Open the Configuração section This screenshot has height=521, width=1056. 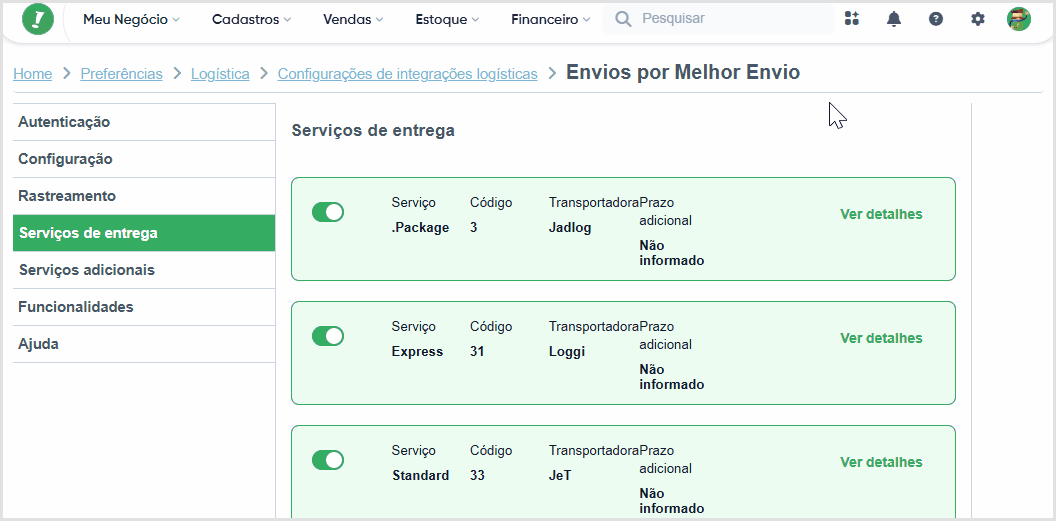pos(144,160)
